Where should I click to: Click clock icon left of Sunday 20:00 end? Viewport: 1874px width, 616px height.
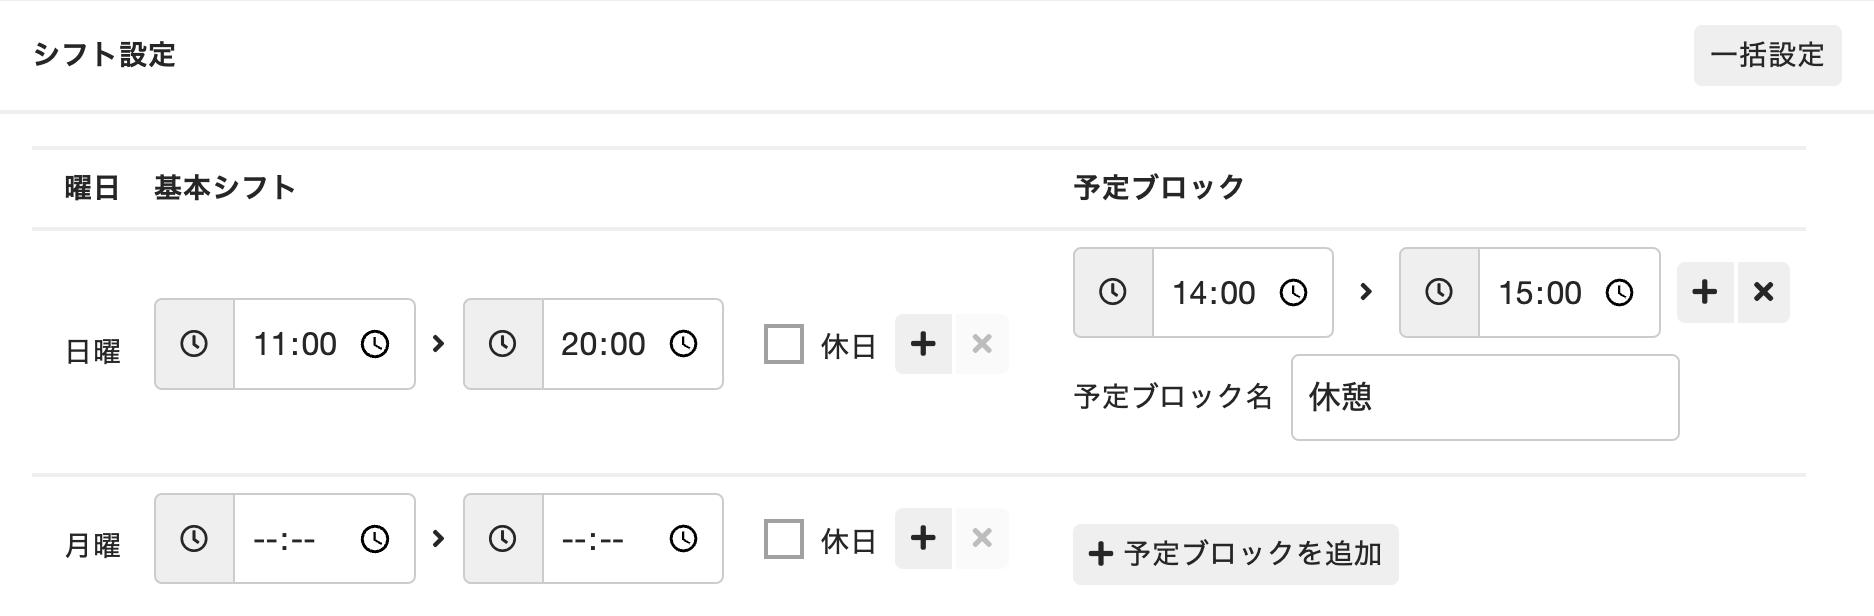point(502,344)
